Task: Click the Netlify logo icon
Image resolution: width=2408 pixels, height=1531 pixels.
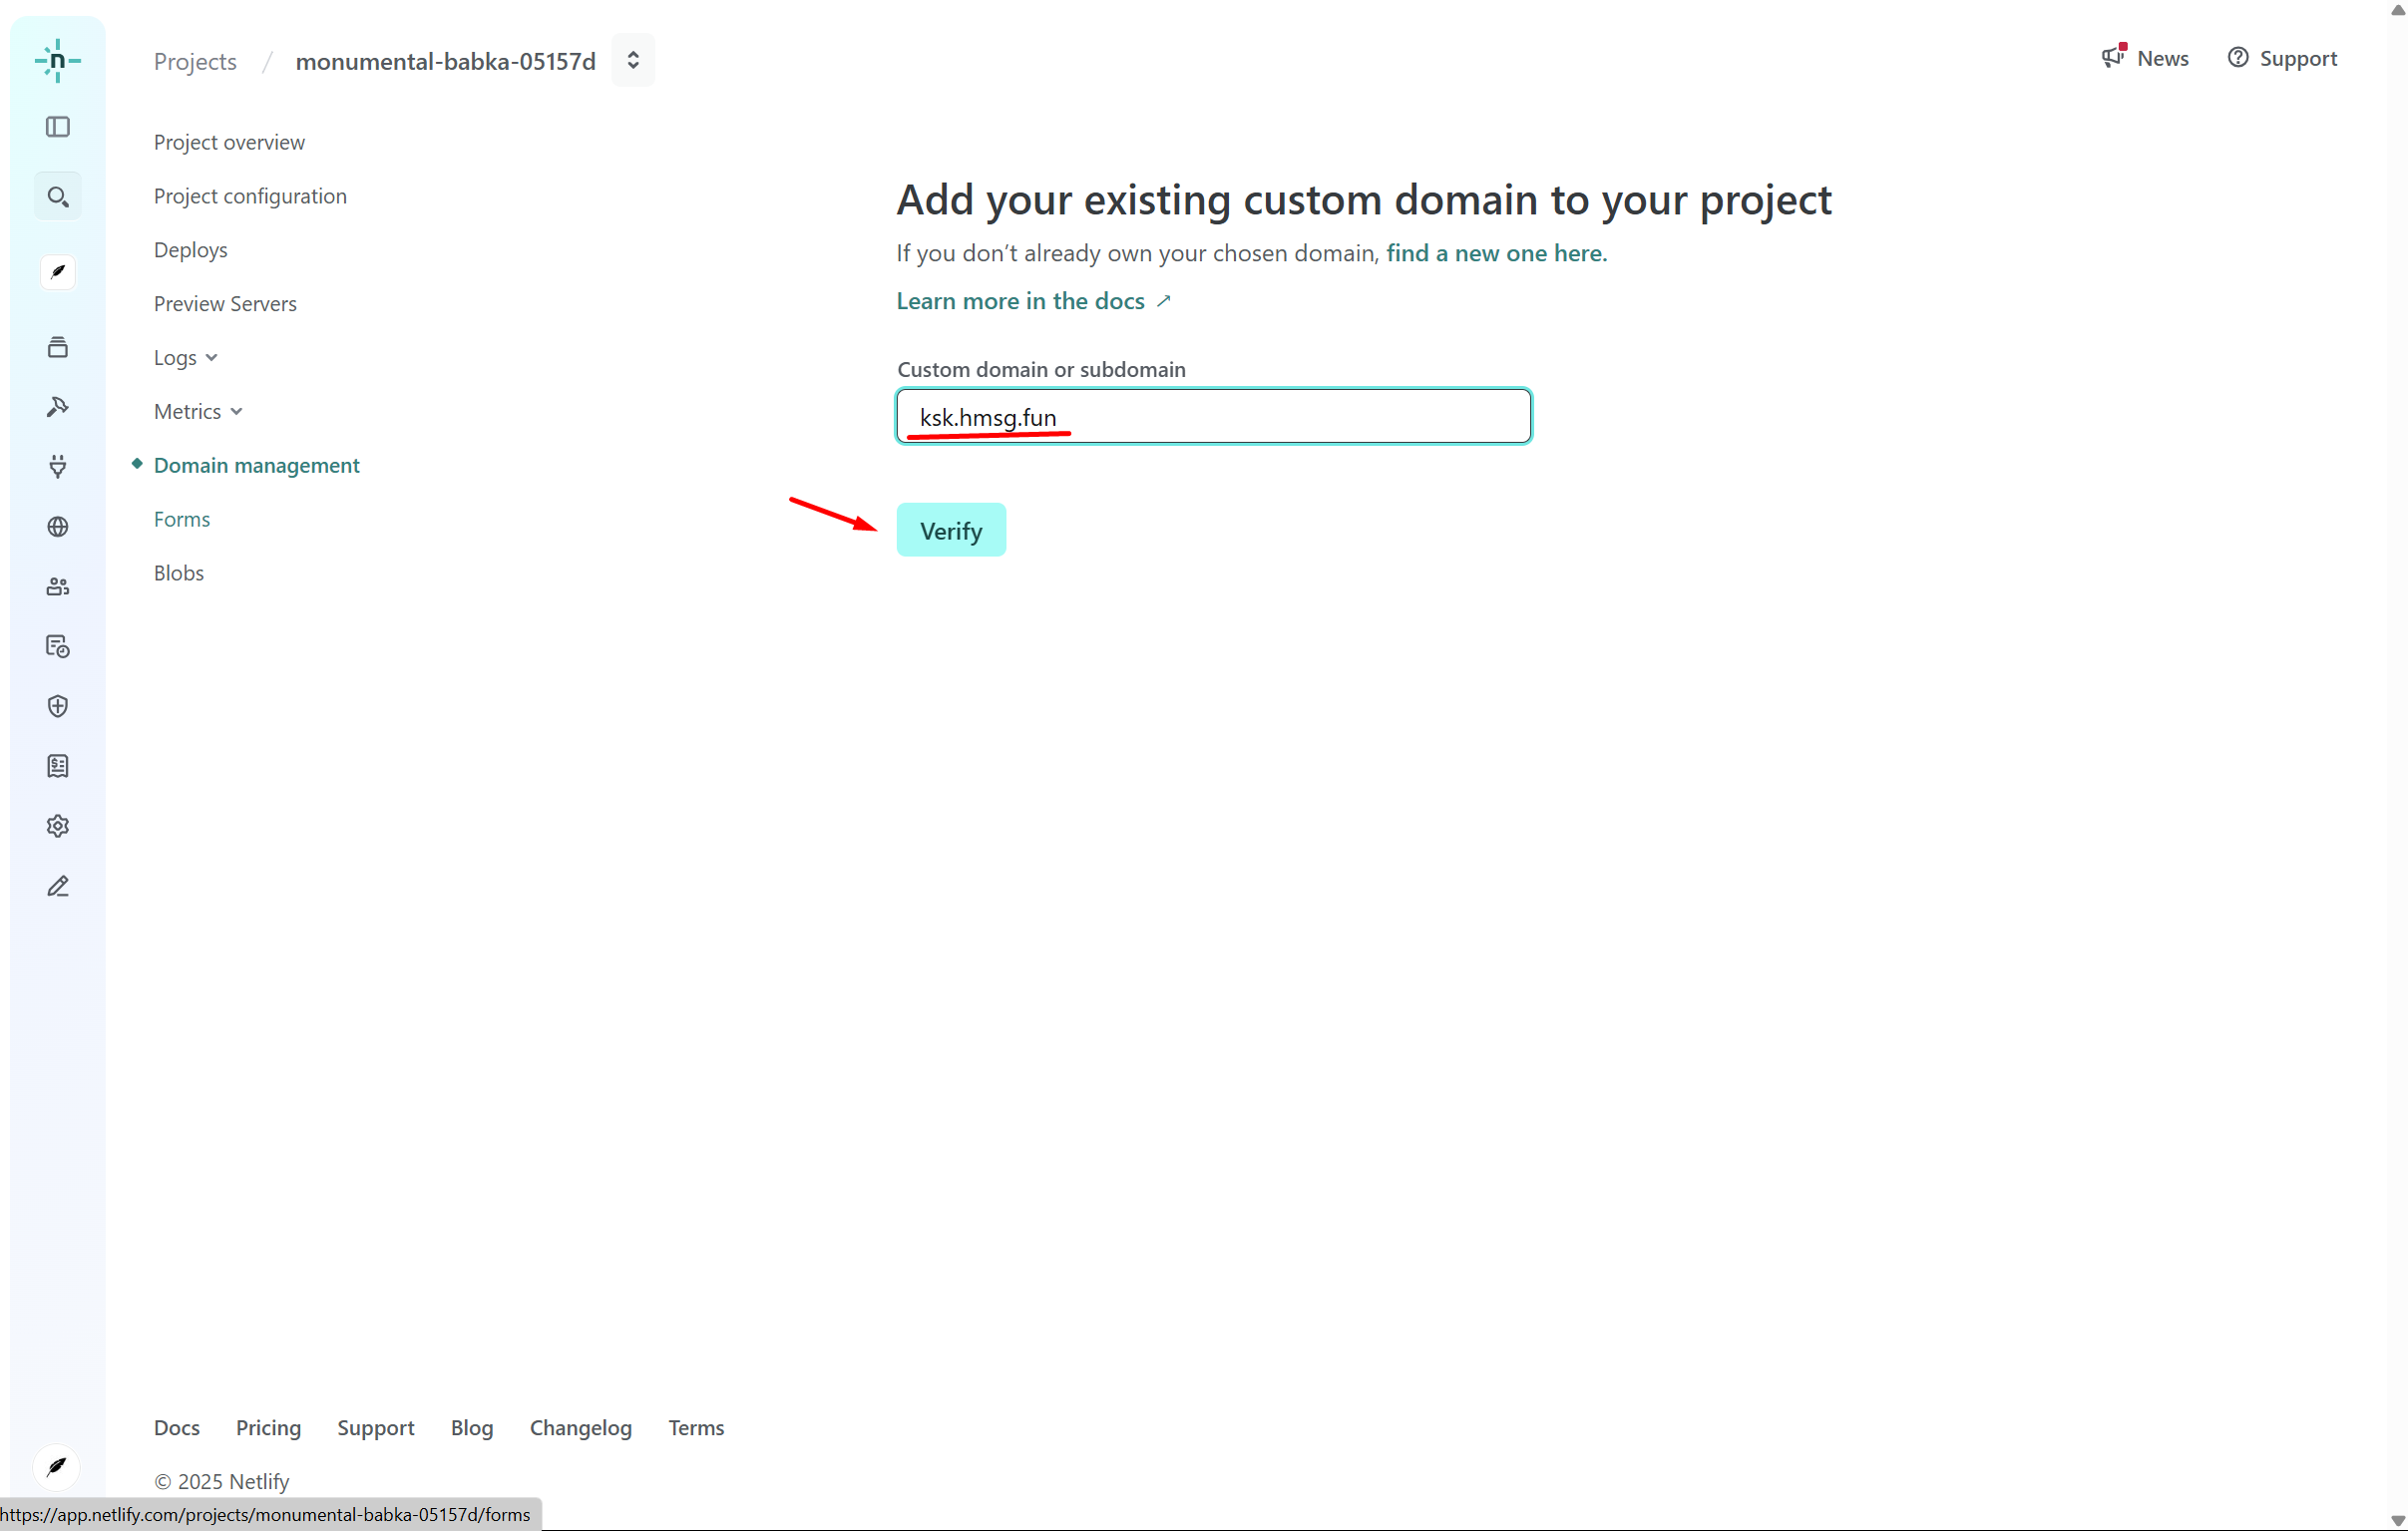Action: 57,61
